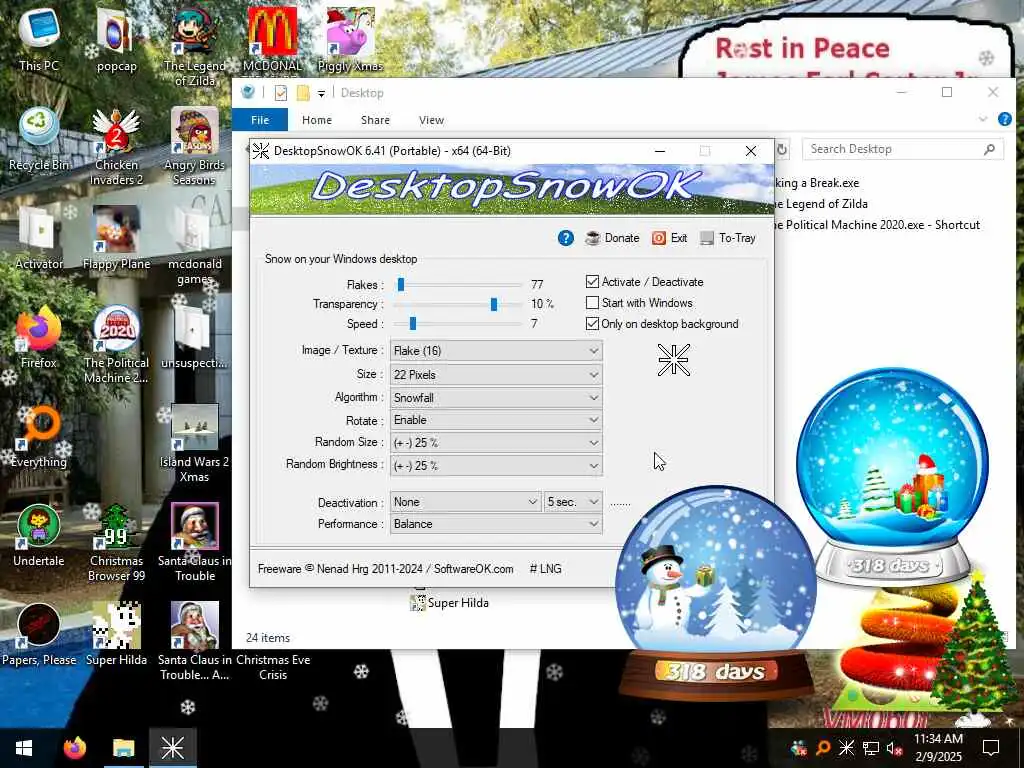Open Customize Quick Access Toolbar arrow
The height and width of the screenshot is (768, 1024).
pos(321,93)
